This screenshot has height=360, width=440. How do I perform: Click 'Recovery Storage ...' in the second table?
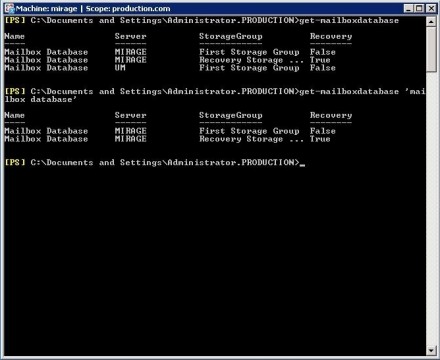[x=251, y=139]
